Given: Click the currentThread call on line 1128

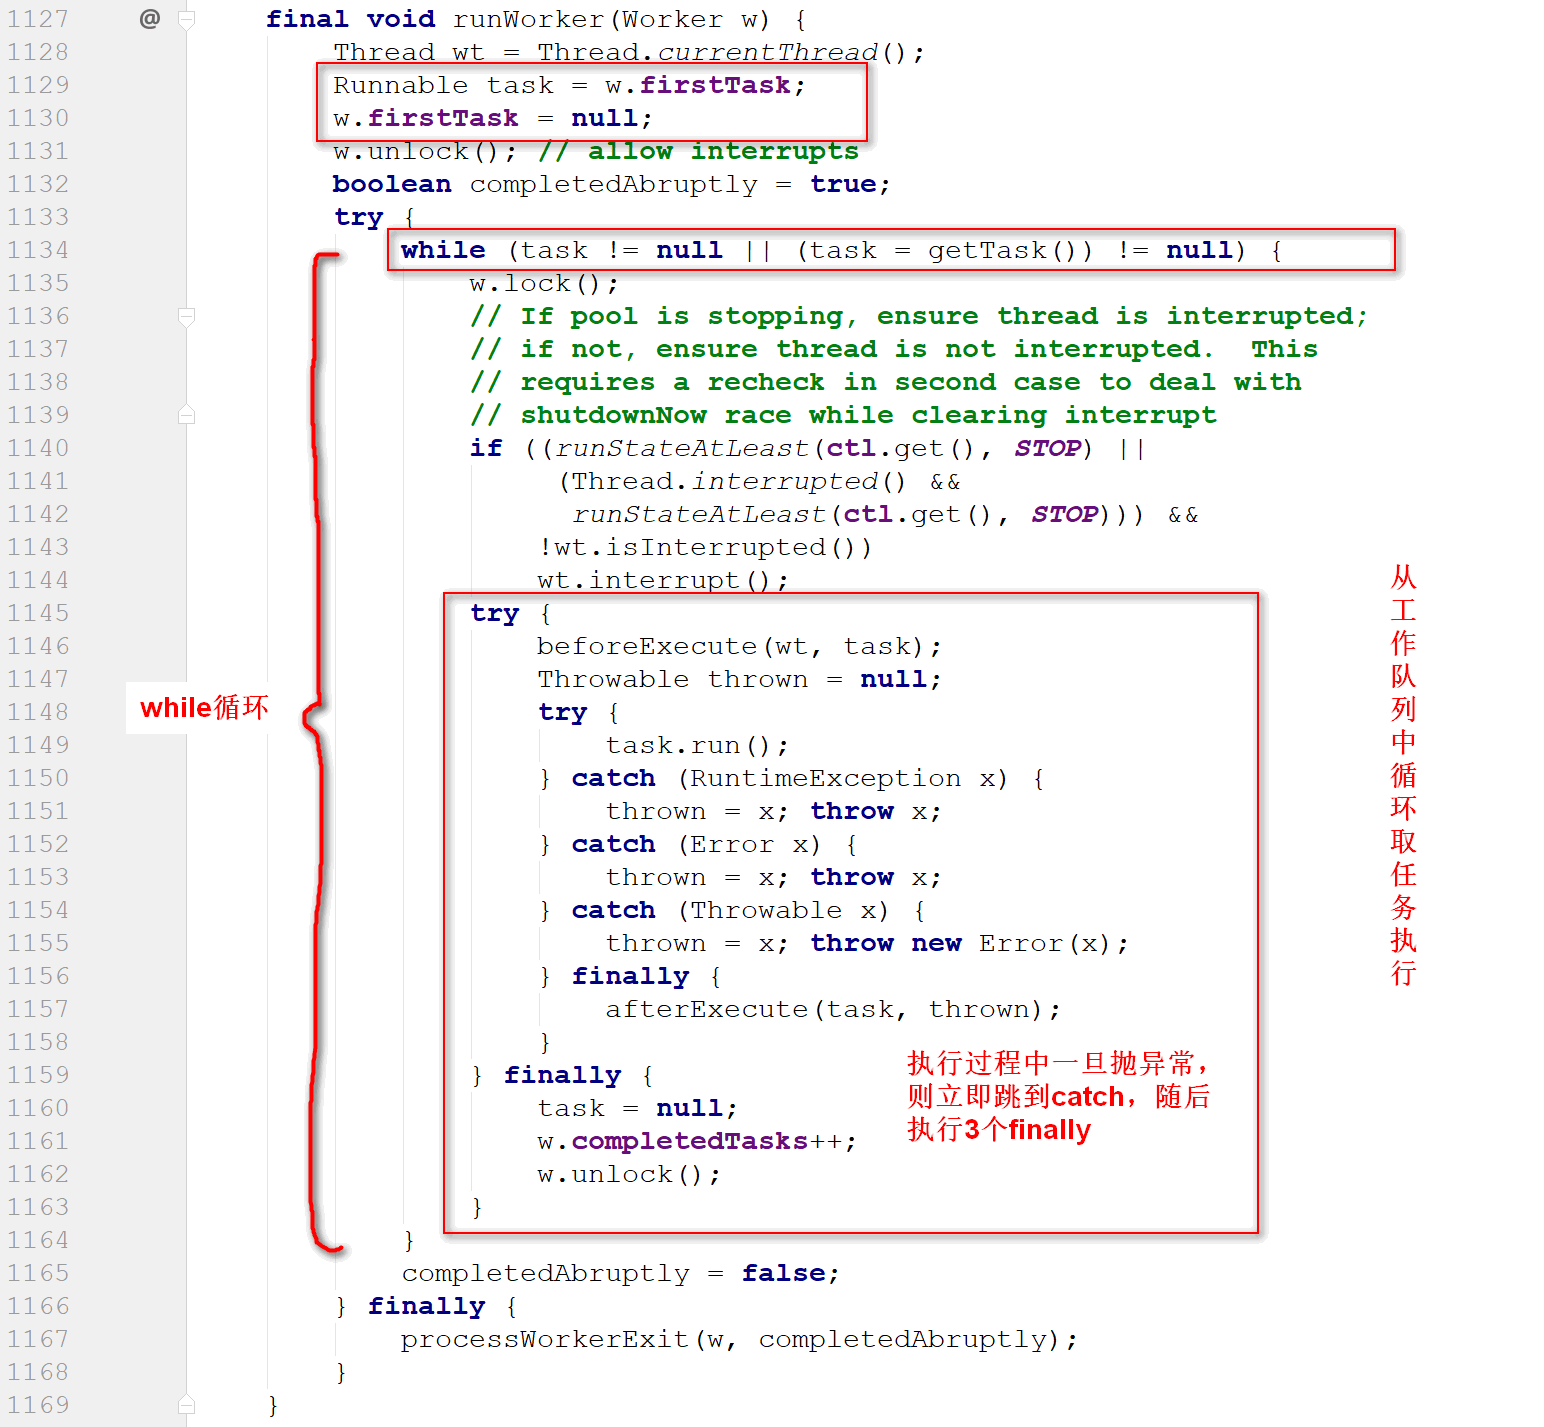Looking at the screenshot, I should [x=767, y=52].
